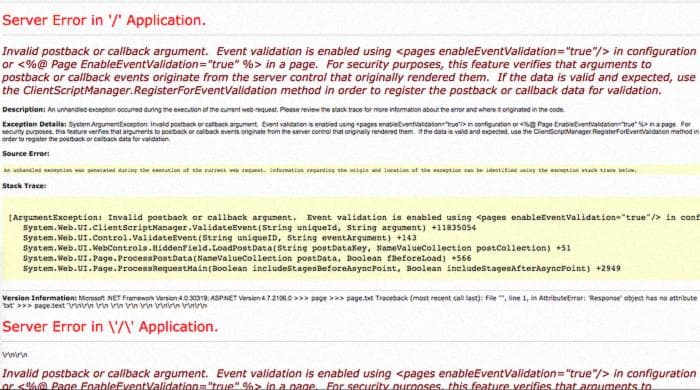Click the 'An unhandled exception occurred' description sentence
Image resolution: width=700 pixels, height=390 pixels.
(306, 109)
